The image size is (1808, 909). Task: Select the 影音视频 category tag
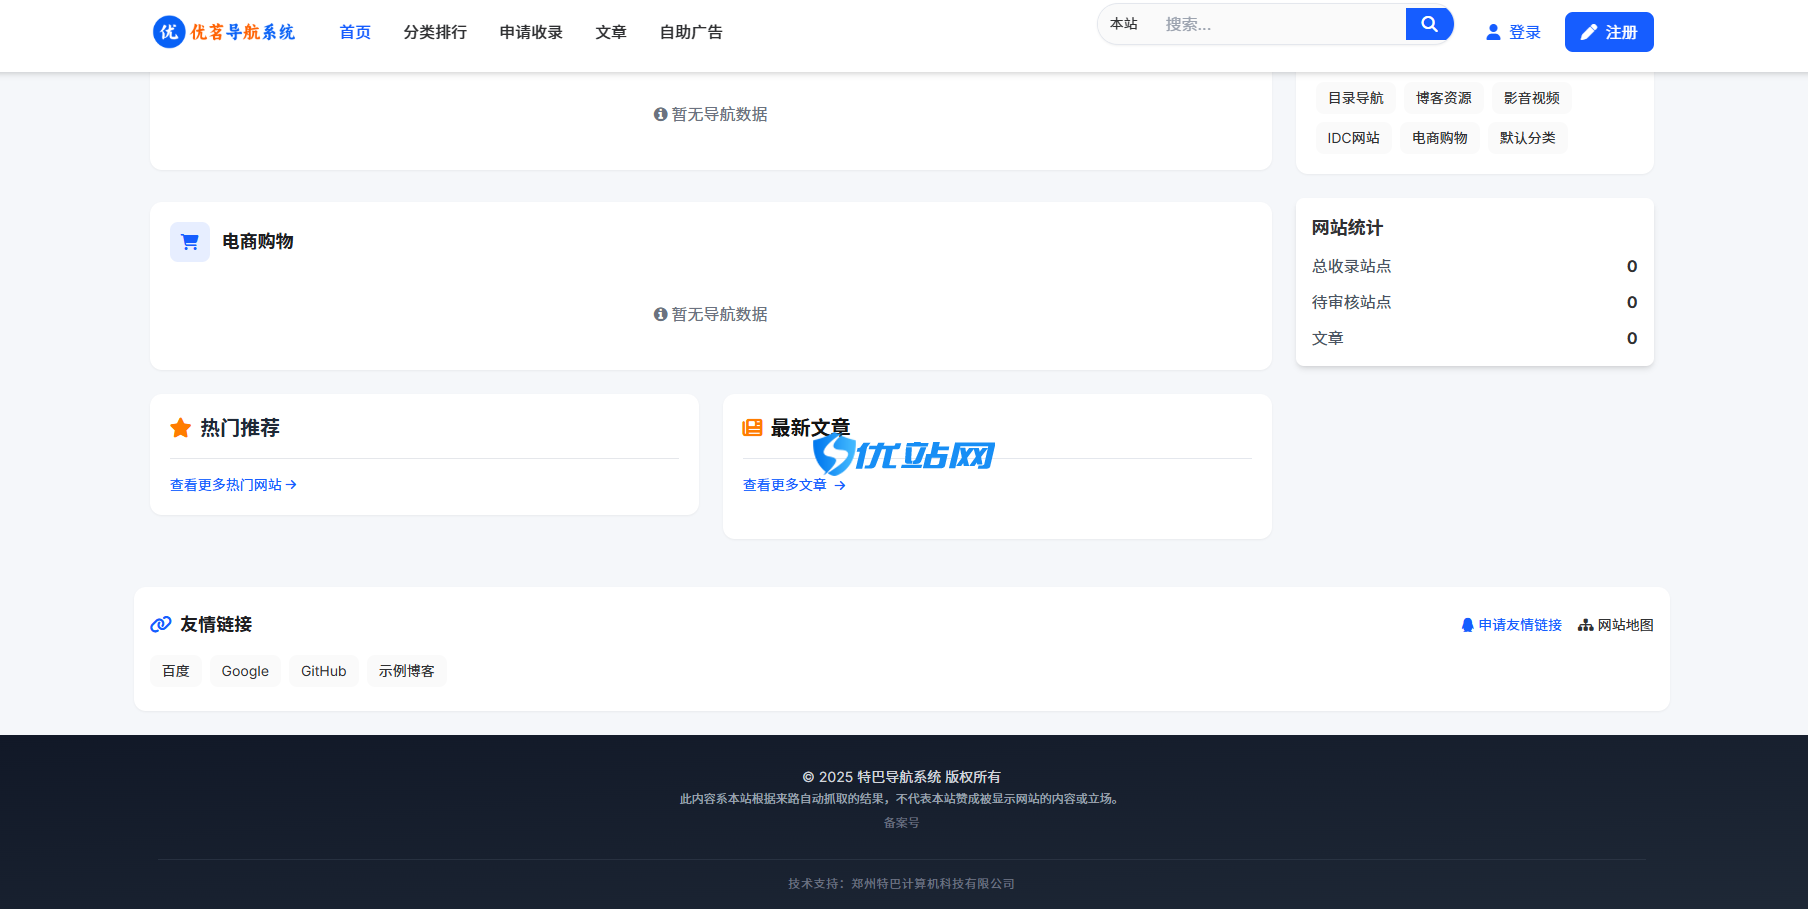[1532, 98]
